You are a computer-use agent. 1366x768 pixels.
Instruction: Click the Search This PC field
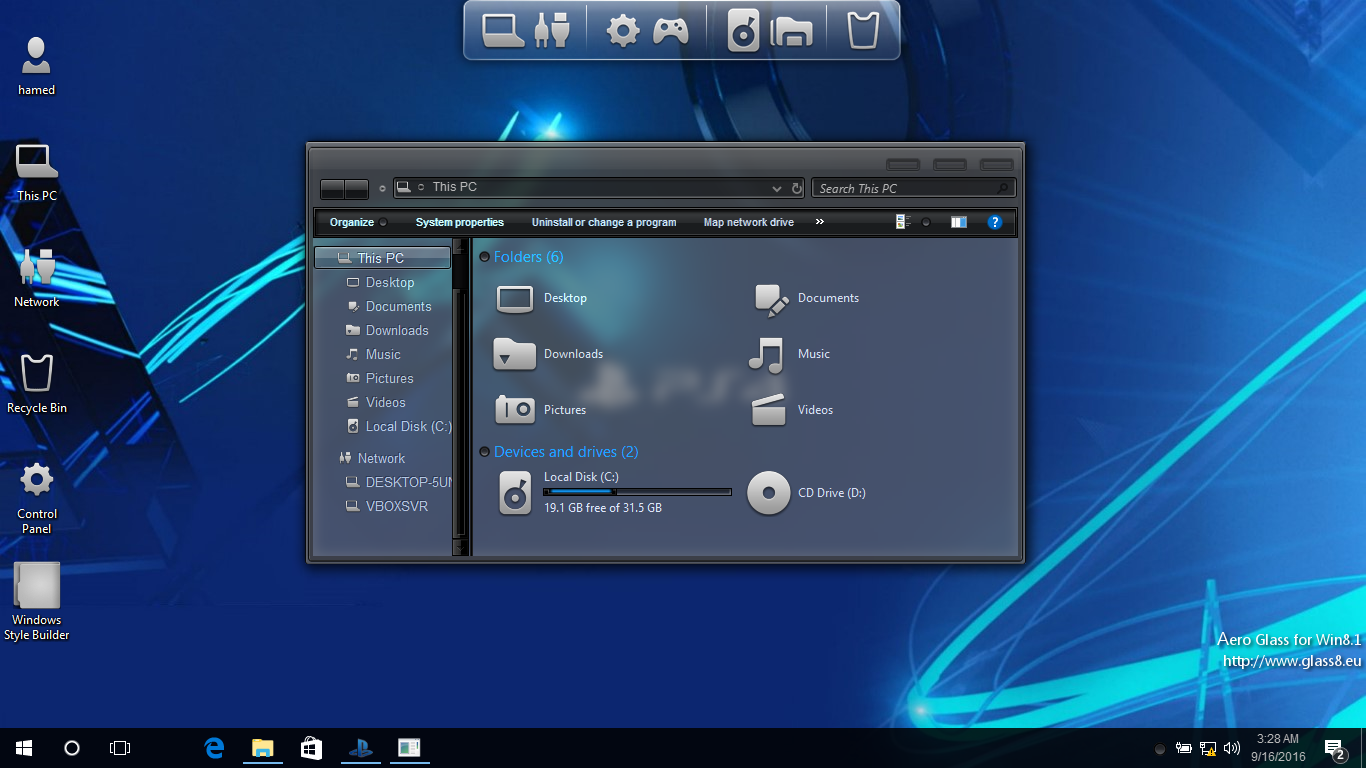[905, 188]
